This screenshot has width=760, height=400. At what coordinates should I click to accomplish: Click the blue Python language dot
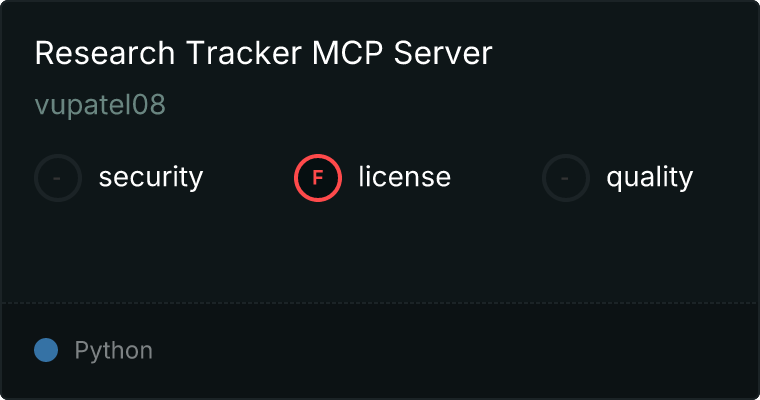point(46,350)
